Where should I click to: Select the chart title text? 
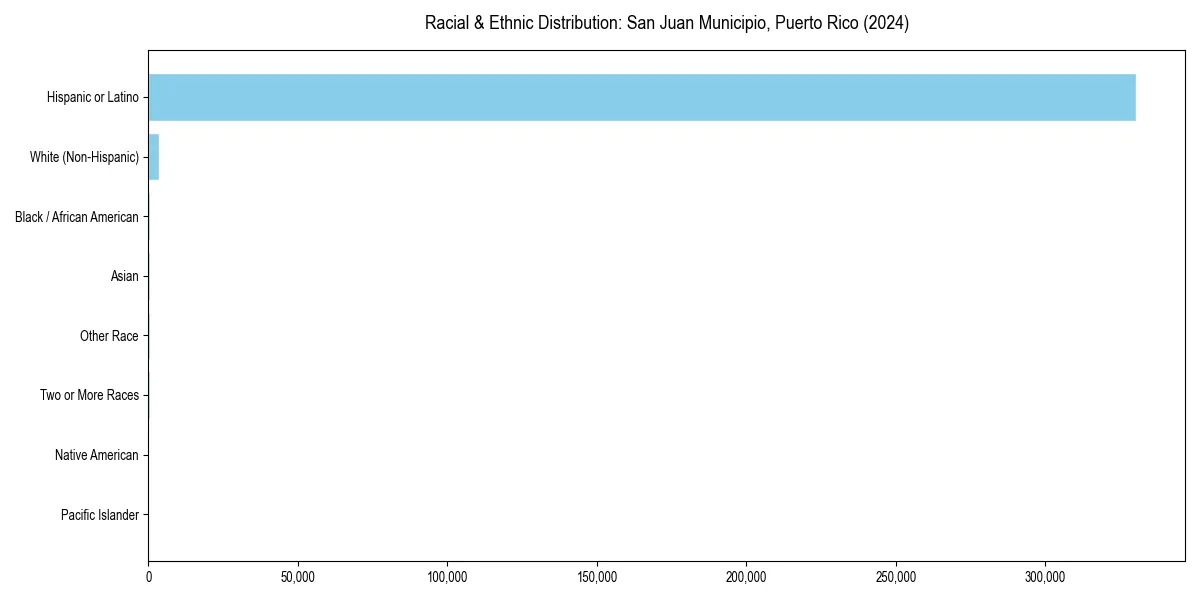pyautogui.click(x=667, y=22)
